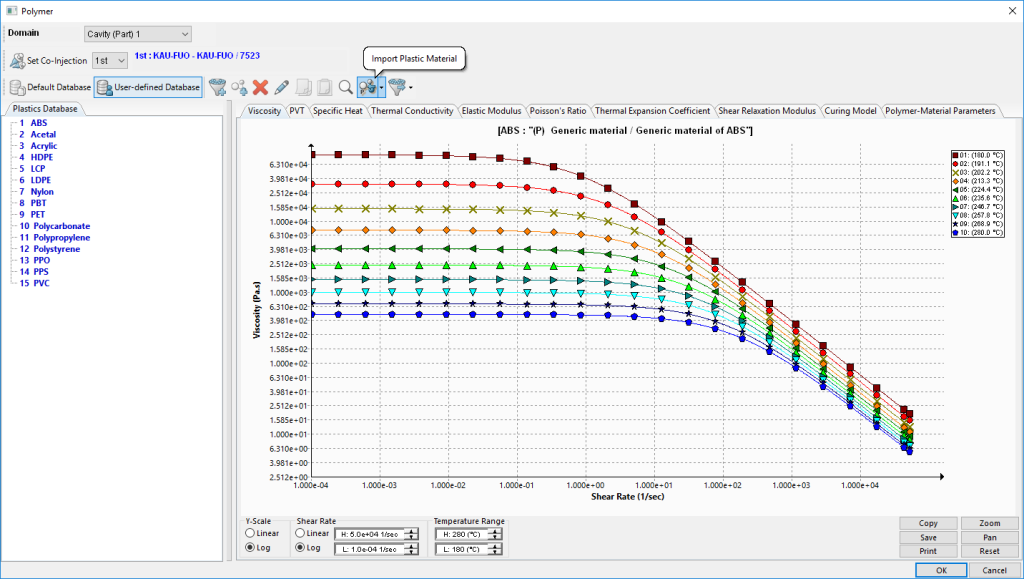
Task: Click the paste material icon
Action: [x=325, y=87]
